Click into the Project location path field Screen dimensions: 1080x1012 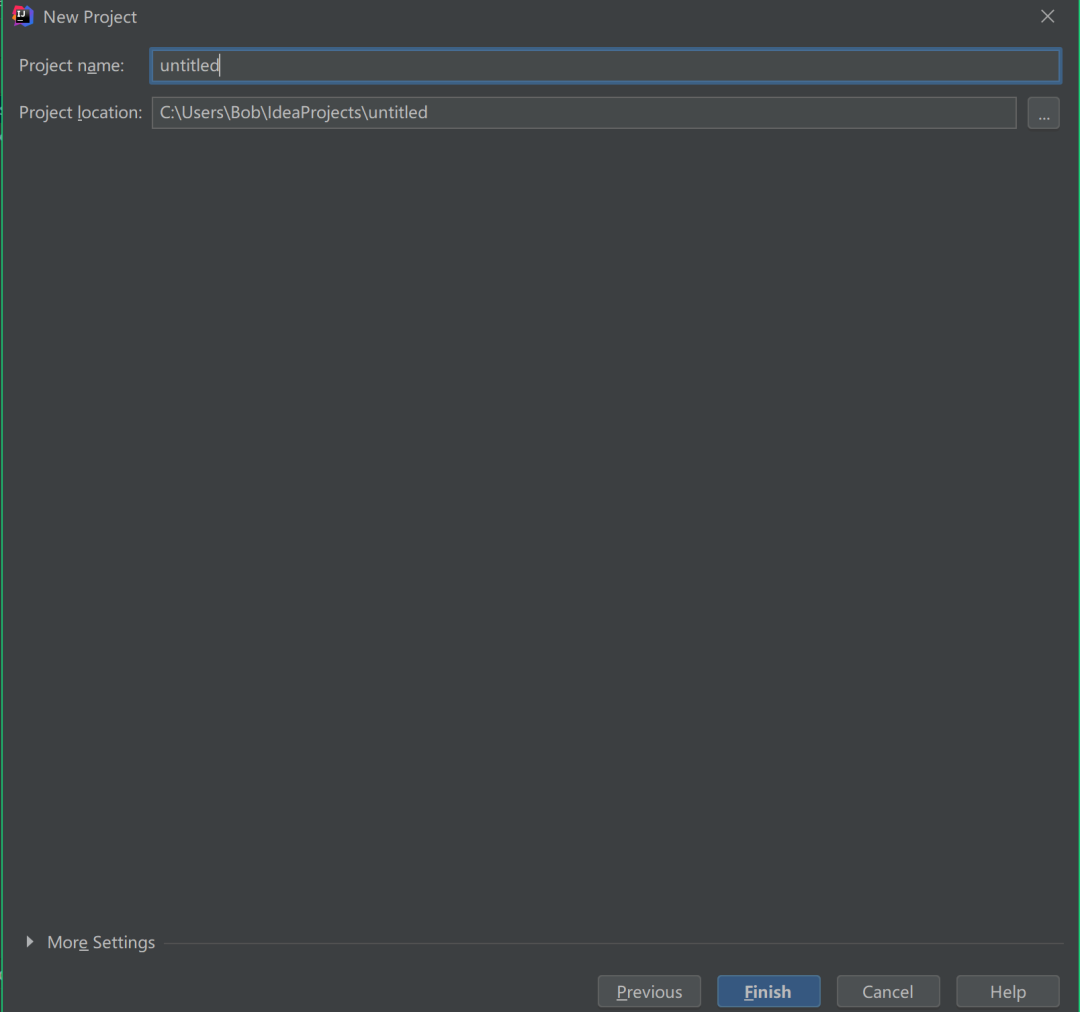pyautogui.click(x=583, y=113)
